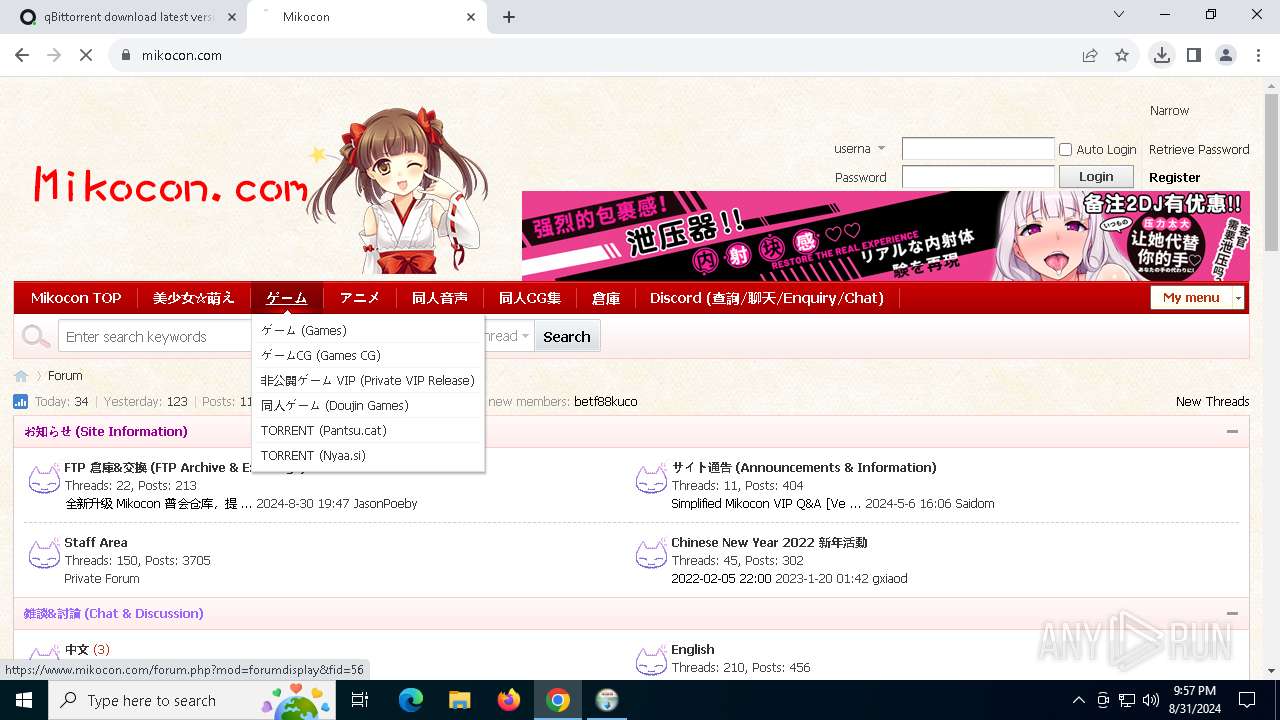Open 美少女☆萌え nav item
Viewport: 1280px width, 720px height.
(x=193, y=298)
